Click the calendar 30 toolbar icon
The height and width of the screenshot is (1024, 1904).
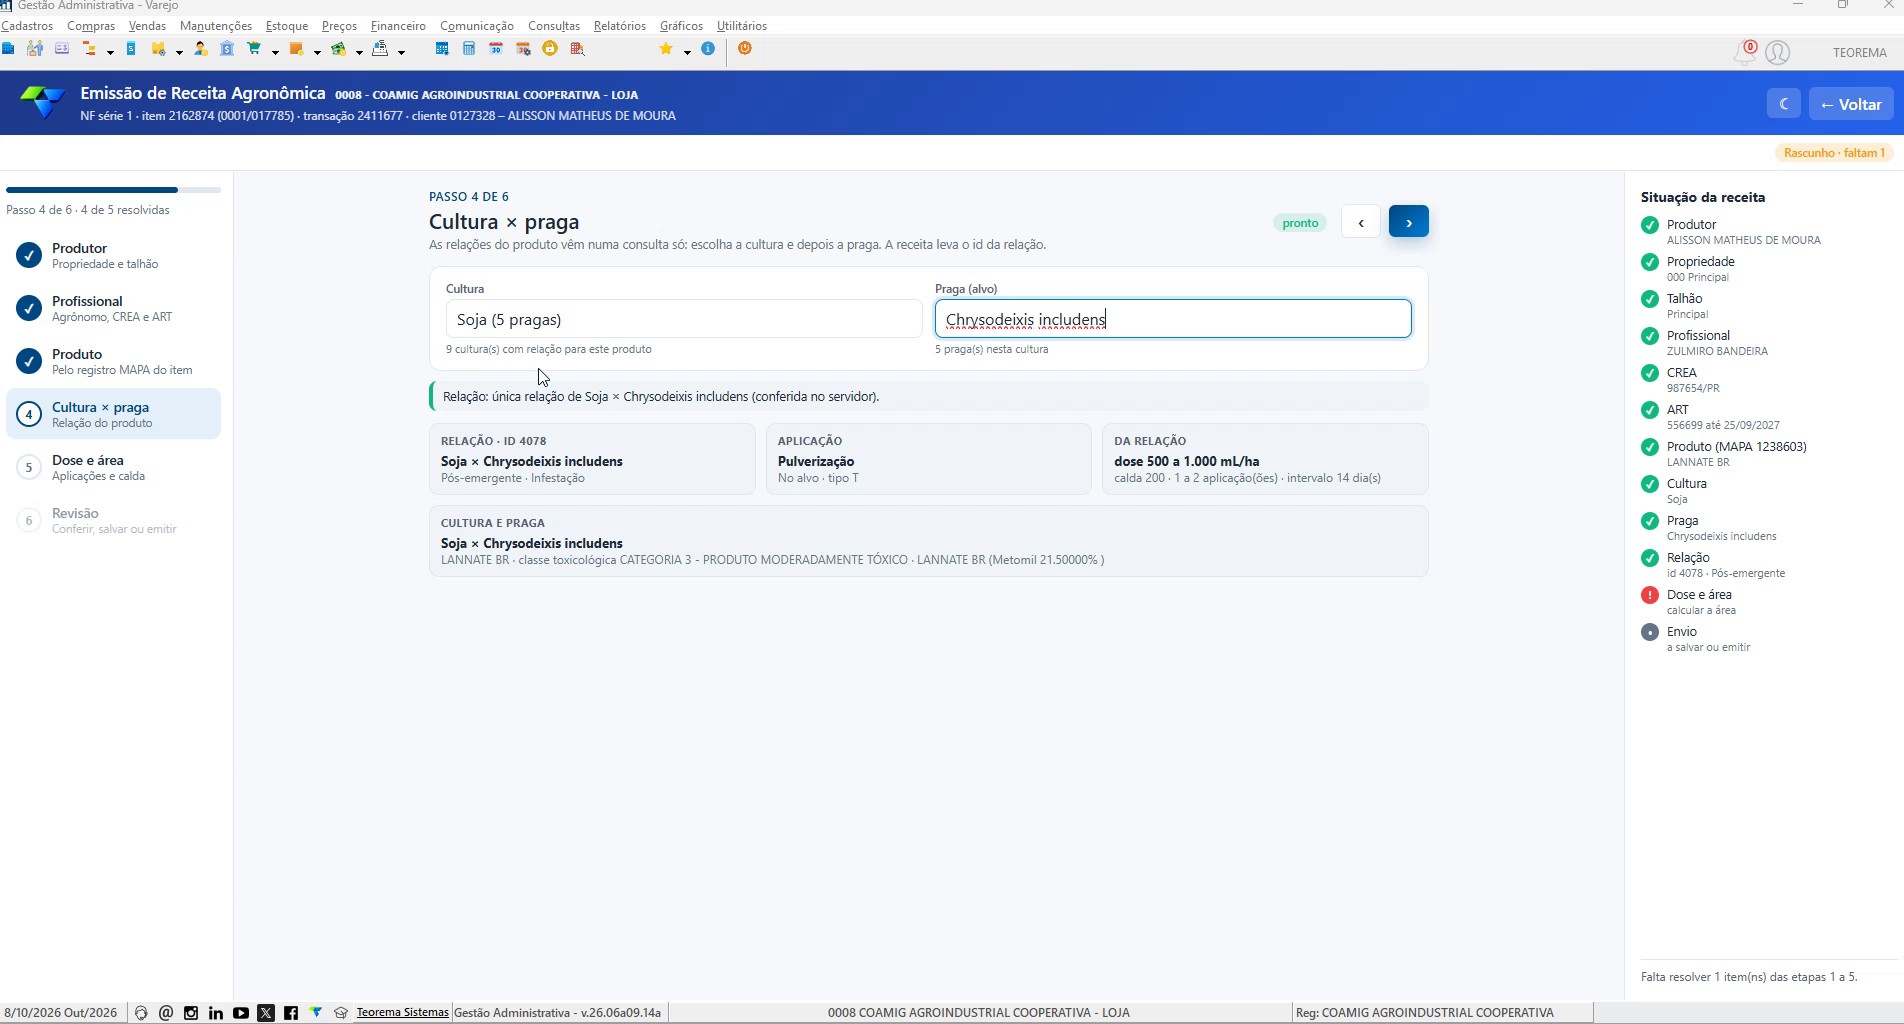(496, 48)
